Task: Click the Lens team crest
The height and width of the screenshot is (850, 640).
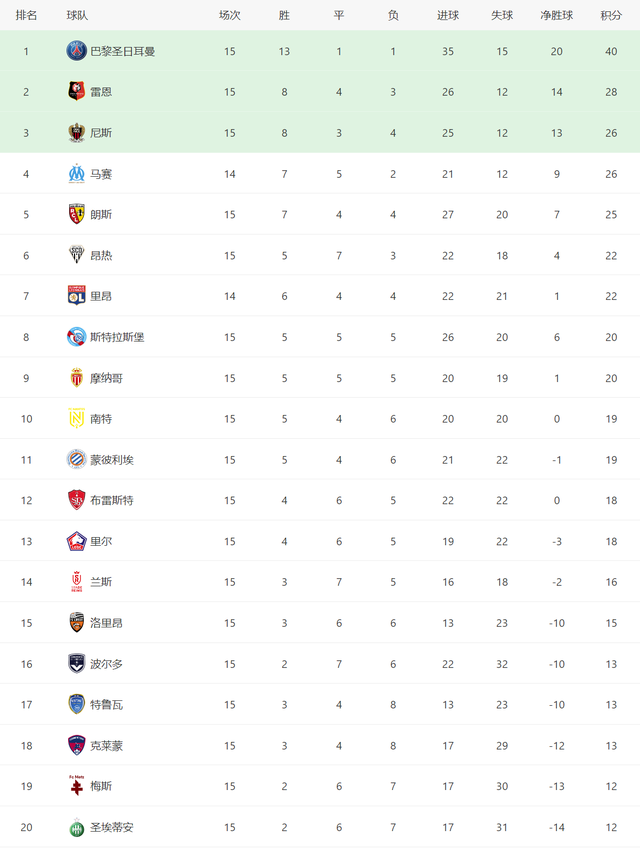Action: [76, 214]
